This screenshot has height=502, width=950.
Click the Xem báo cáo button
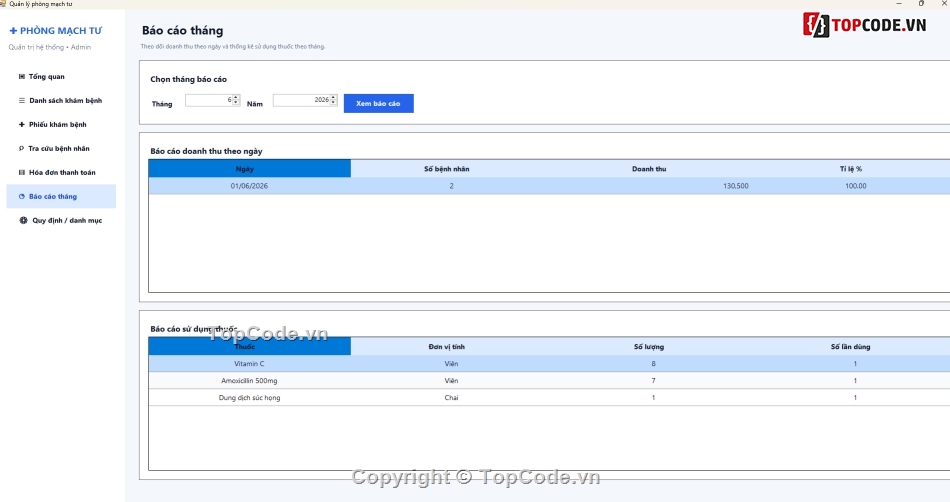(x=379, y=104)
